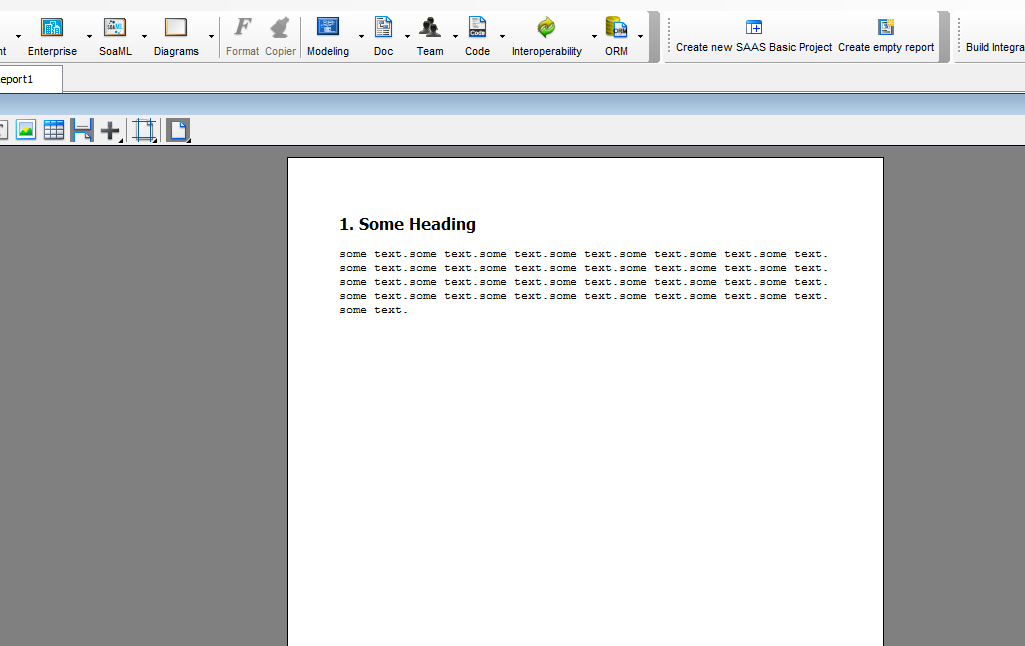The height and width of the screenshot is (646, 1025).
Task: Switch to the Report1 tab
Action: 30,79
